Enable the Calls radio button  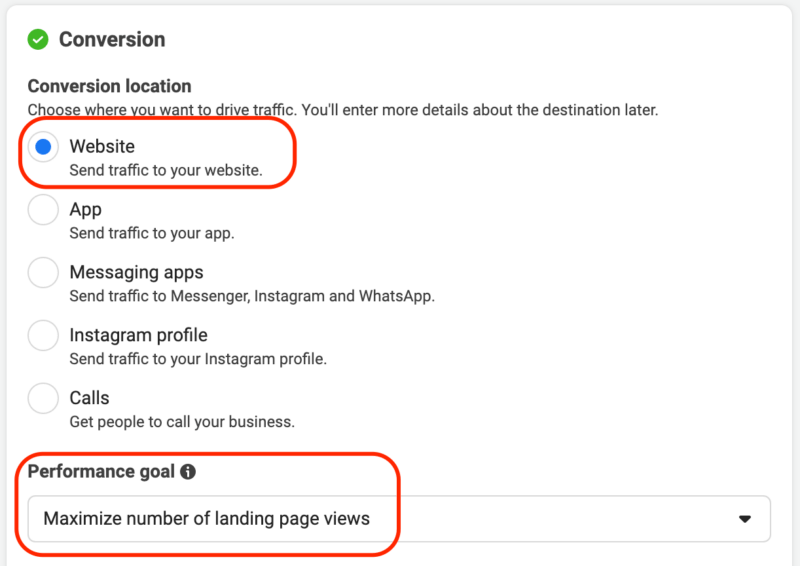(43, 399)
